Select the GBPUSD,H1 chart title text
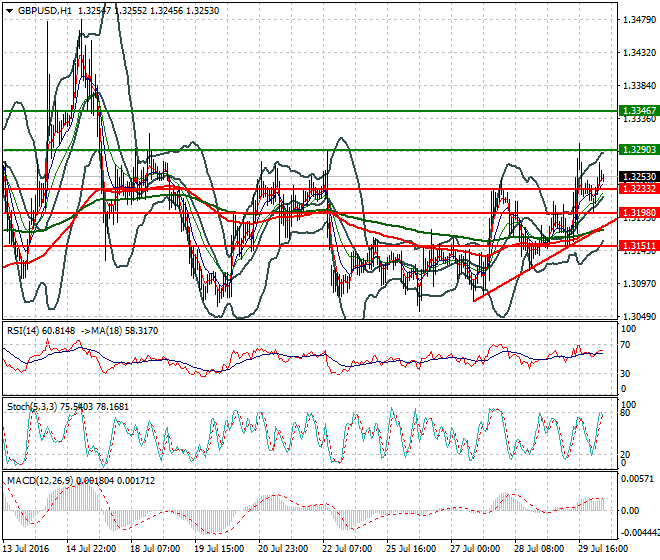660x560 pixels. 44,9
